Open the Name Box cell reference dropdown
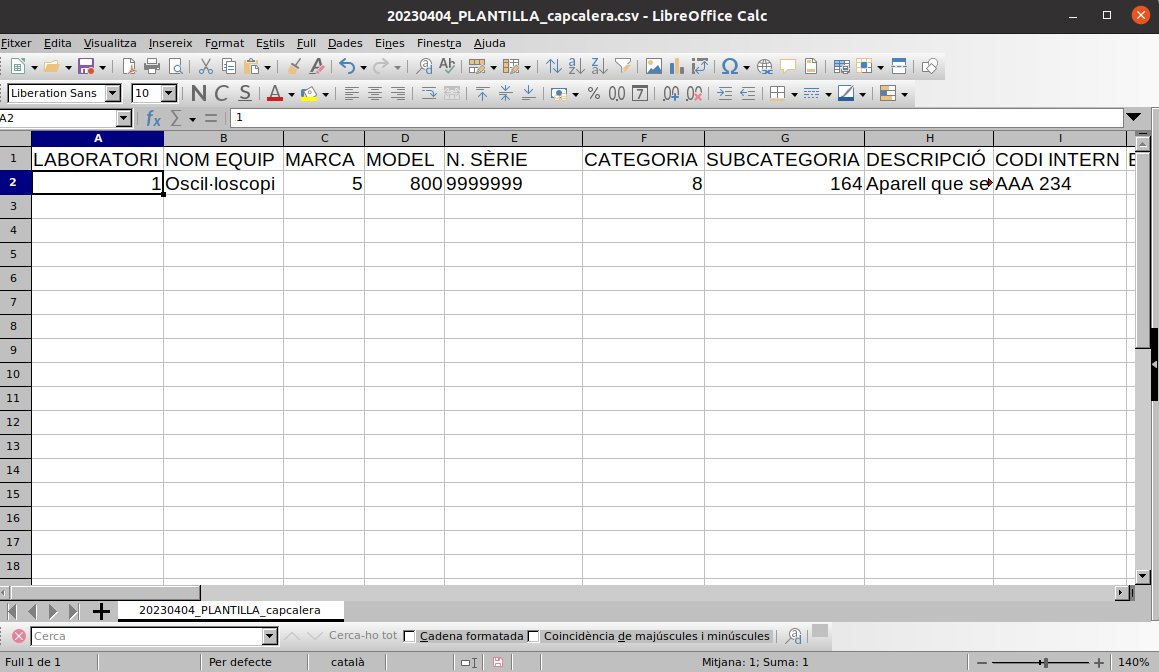 pyautogui.click(x=124, y=118)
